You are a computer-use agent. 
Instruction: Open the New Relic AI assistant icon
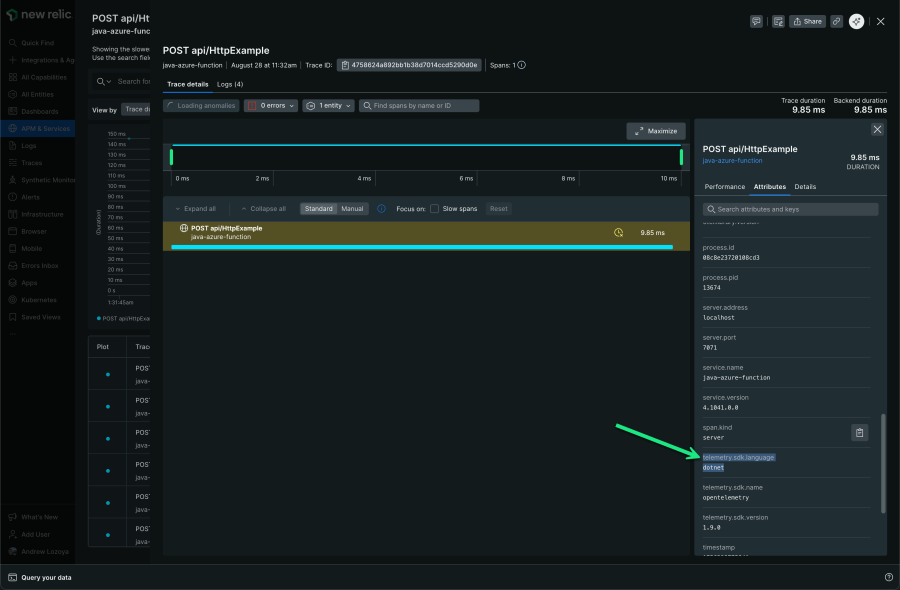(x=856, y=21)
